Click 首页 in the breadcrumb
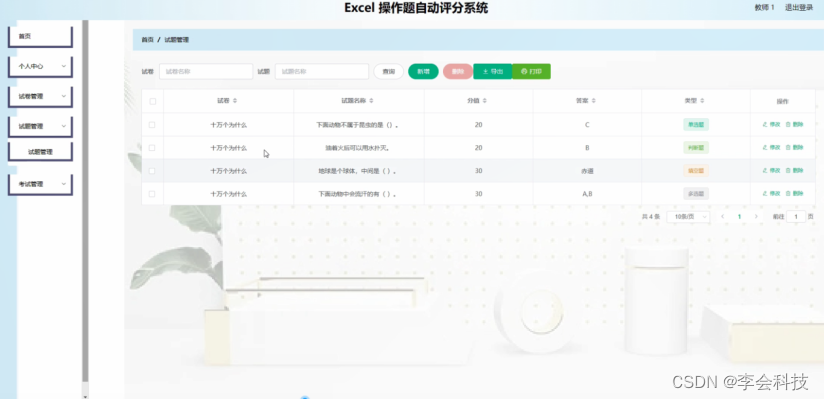 coord(147,40)
